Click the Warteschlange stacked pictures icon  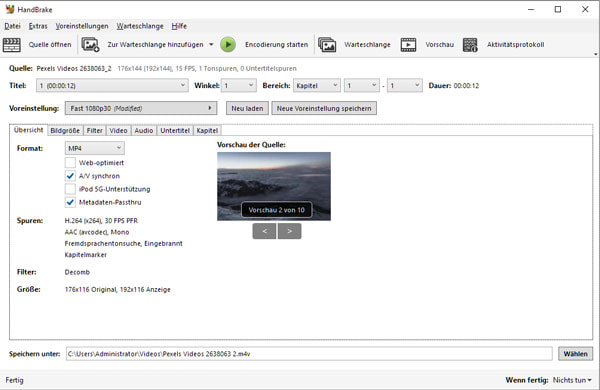point(327,45)
